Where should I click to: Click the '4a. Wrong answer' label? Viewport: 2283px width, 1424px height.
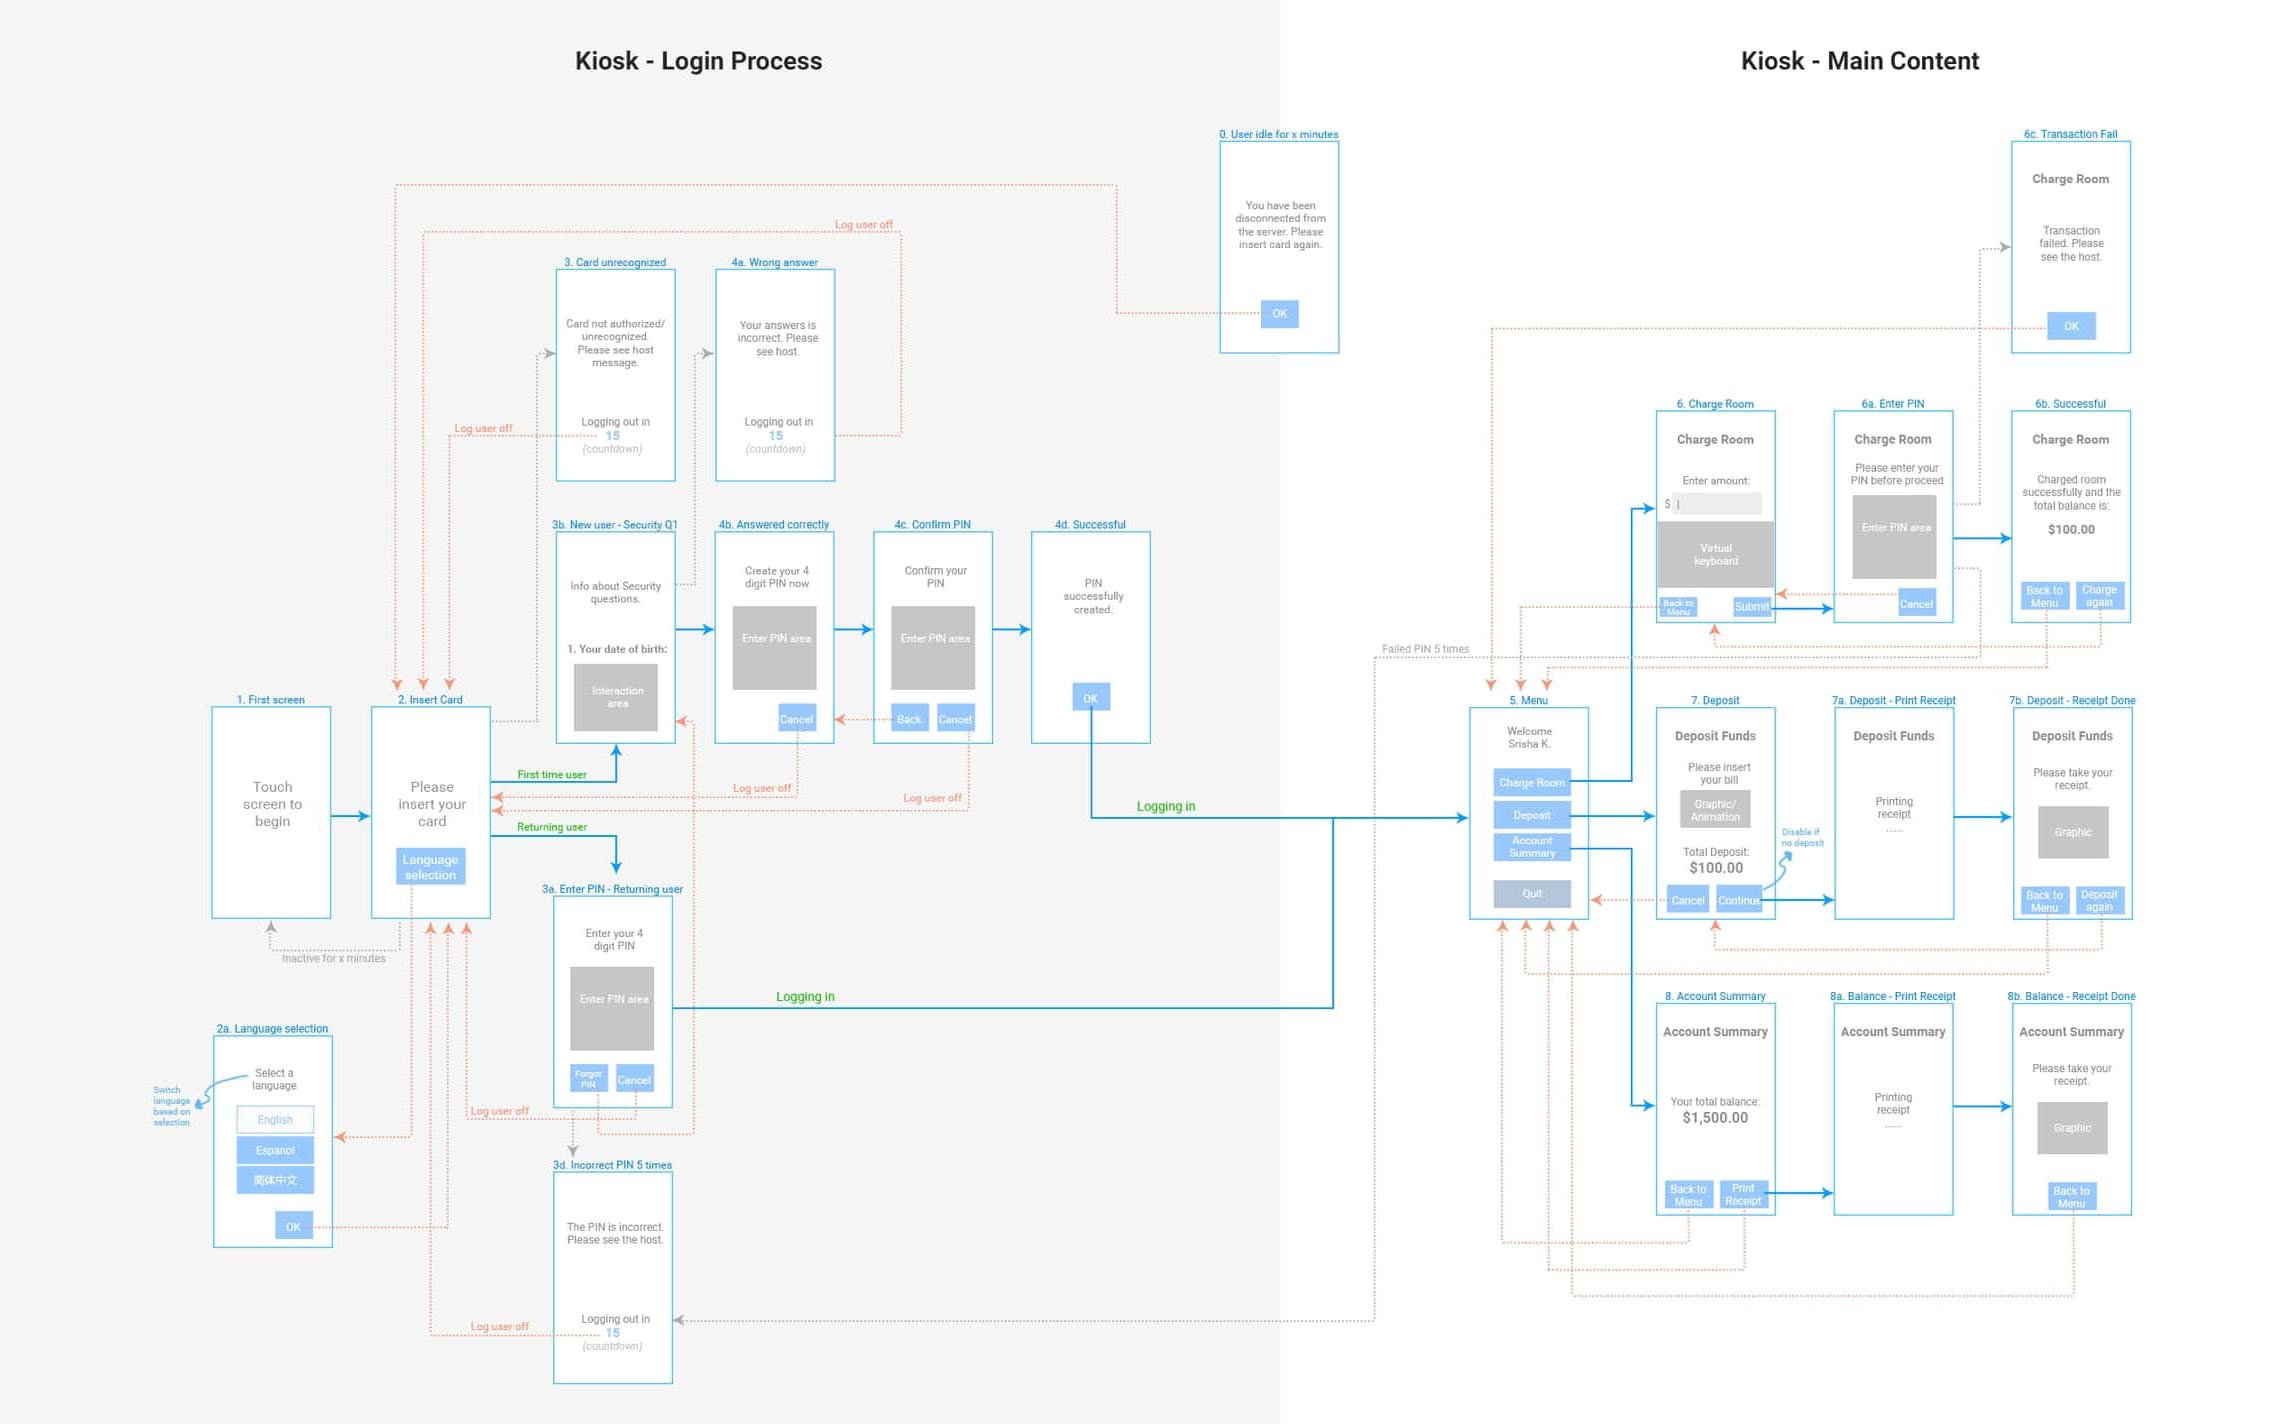point(774,263)
